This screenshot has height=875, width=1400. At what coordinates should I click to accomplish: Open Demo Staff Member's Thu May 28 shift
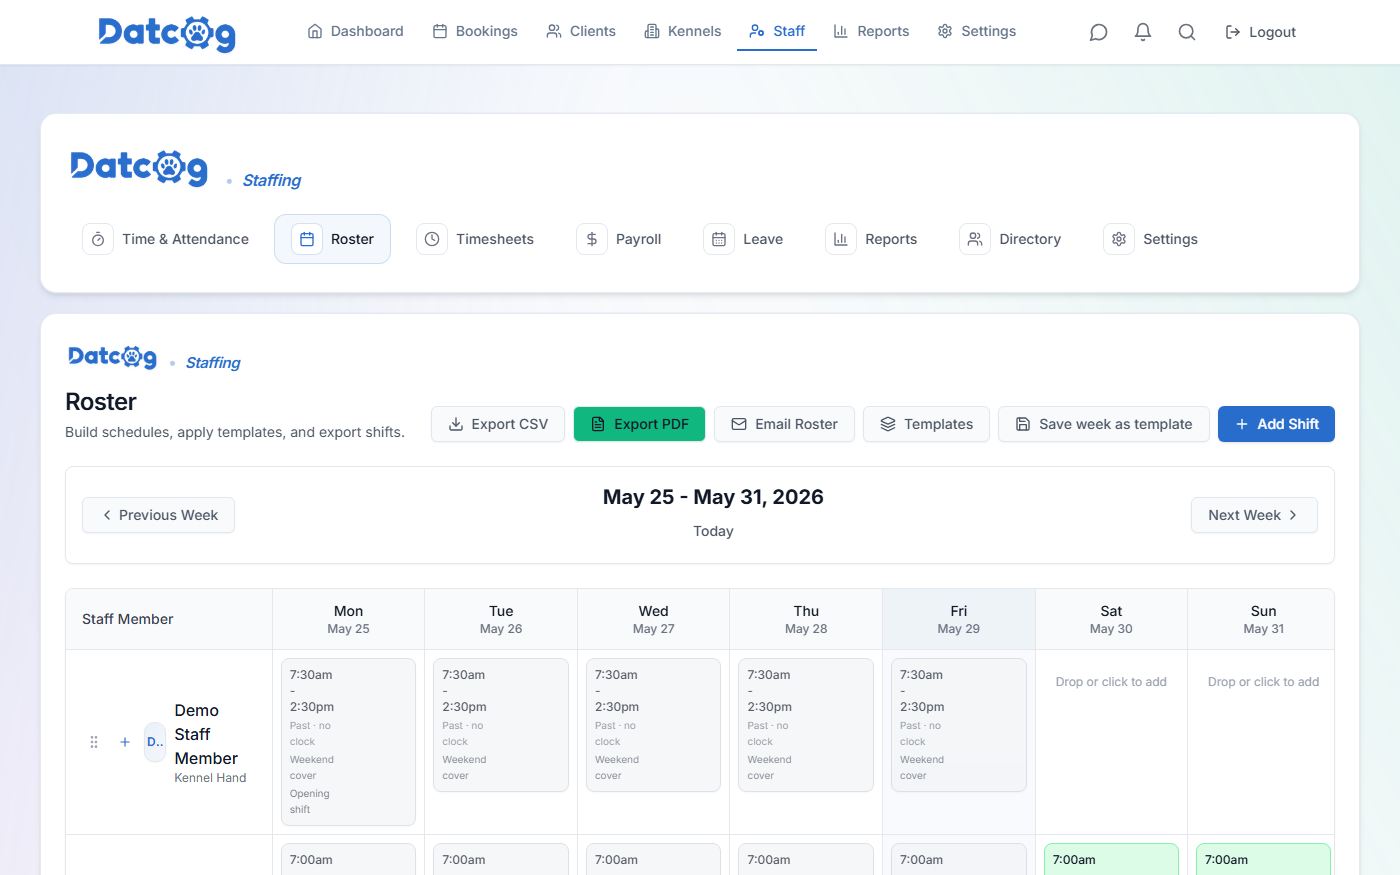[806, 725]
